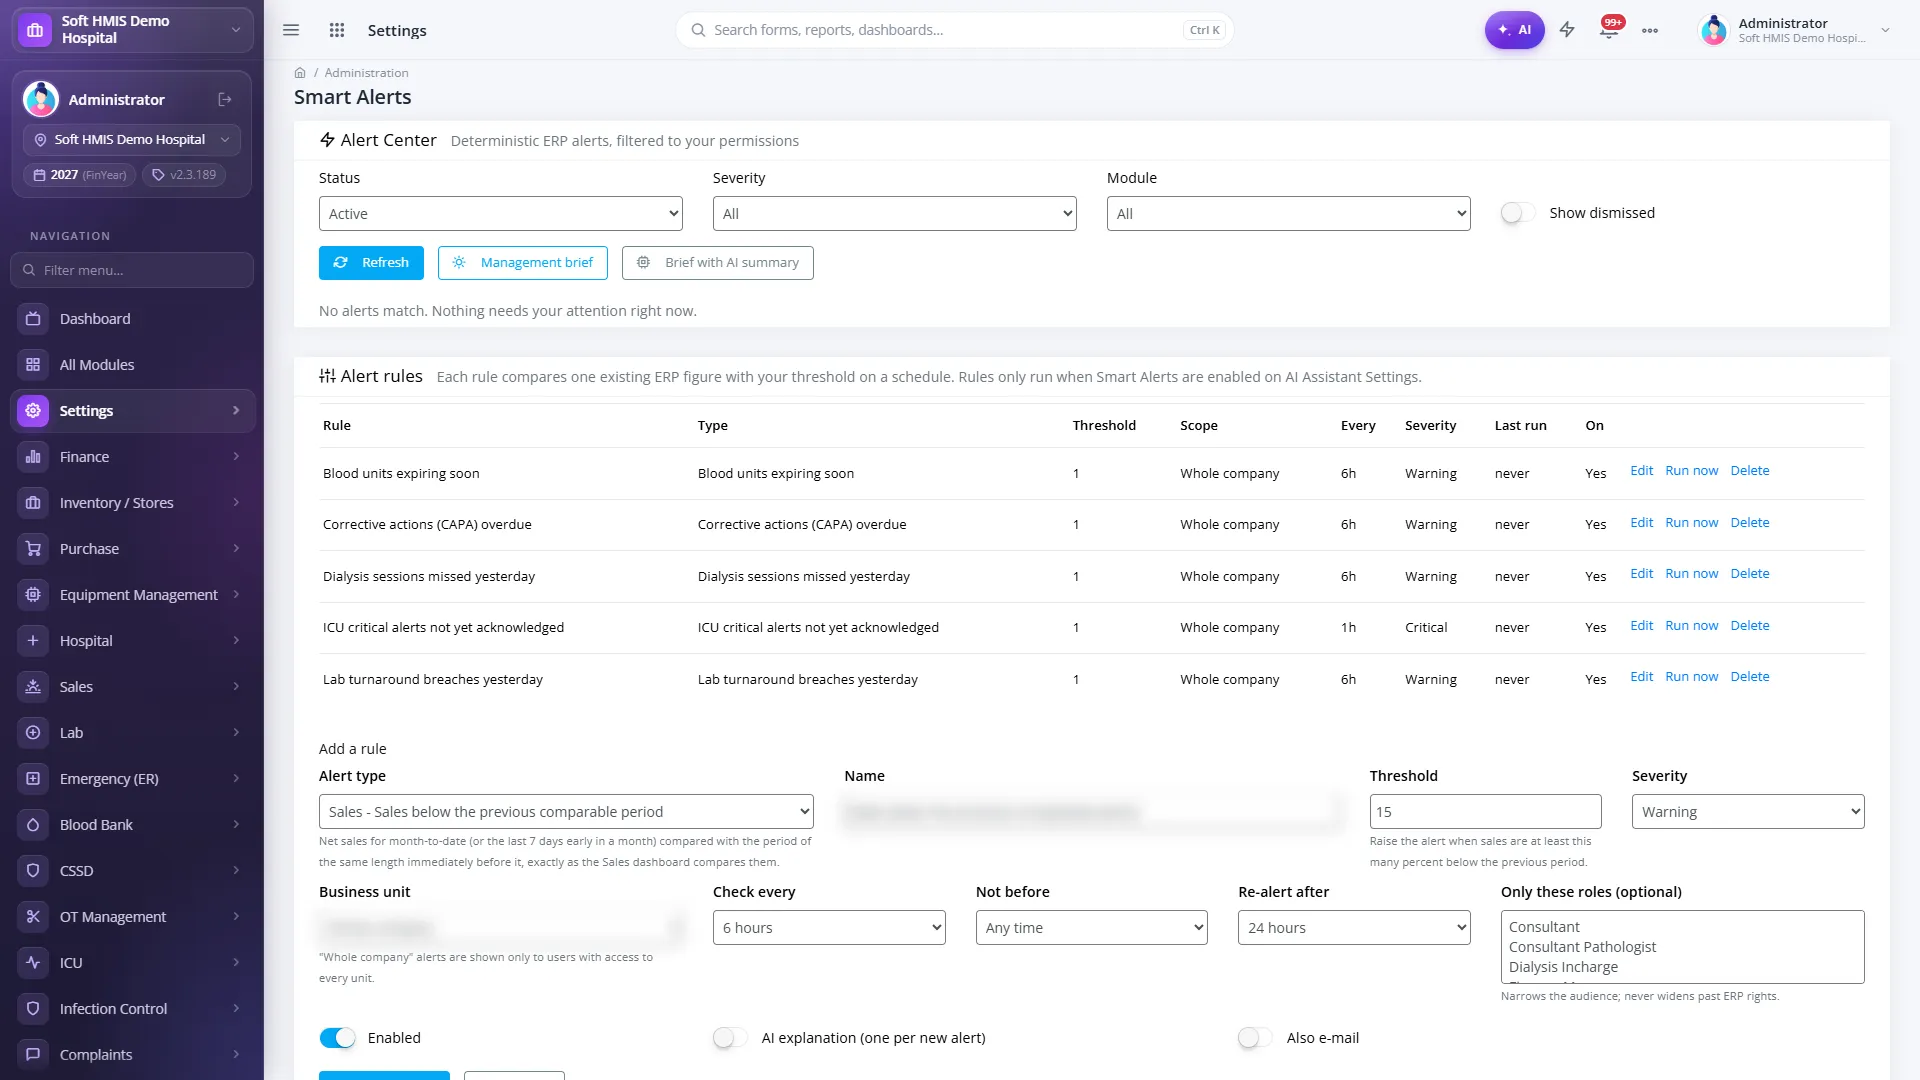Open the AI assistant button
Viewport: 1920px width, 1080px height.
pos(1514,30)
